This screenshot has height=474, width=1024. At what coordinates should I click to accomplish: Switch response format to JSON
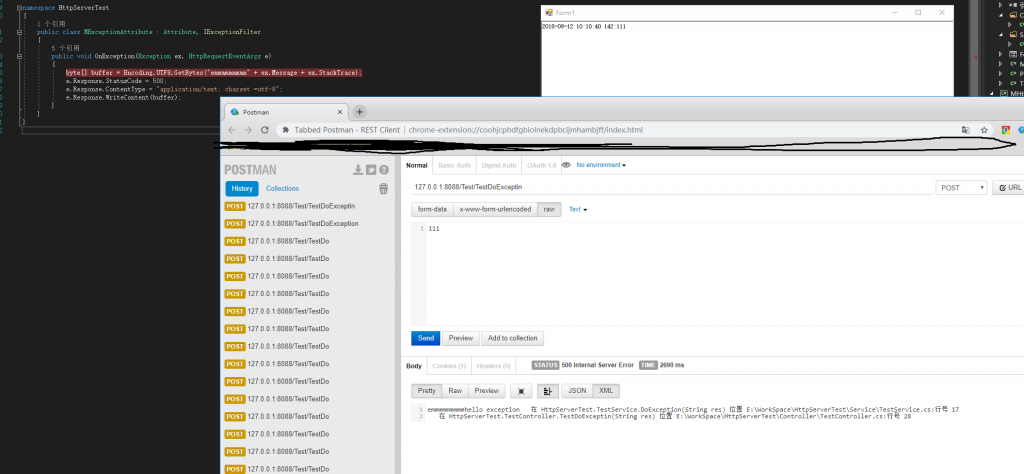[577, 391]
